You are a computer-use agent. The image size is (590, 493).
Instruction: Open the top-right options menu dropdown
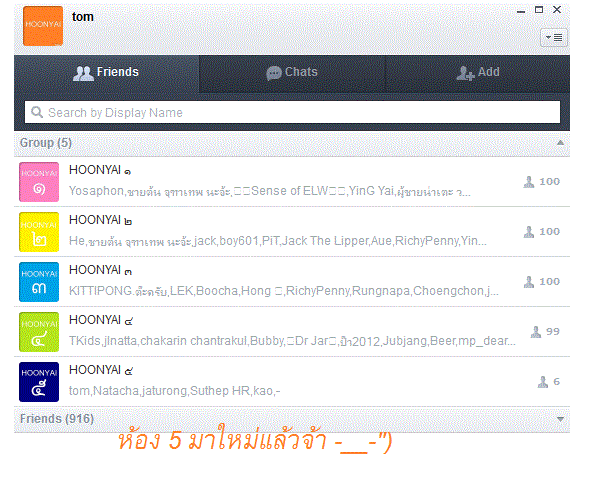click(554, 38)
